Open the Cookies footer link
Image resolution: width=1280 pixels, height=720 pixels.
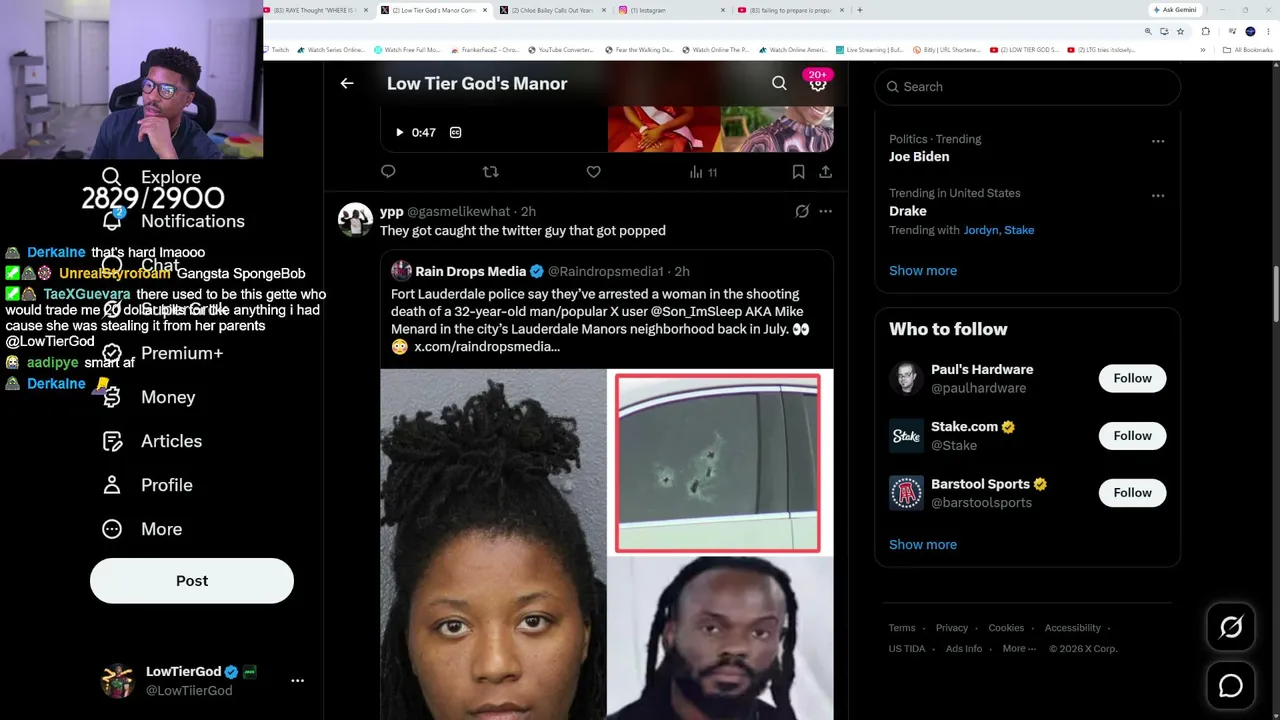tap(1006, 628)
